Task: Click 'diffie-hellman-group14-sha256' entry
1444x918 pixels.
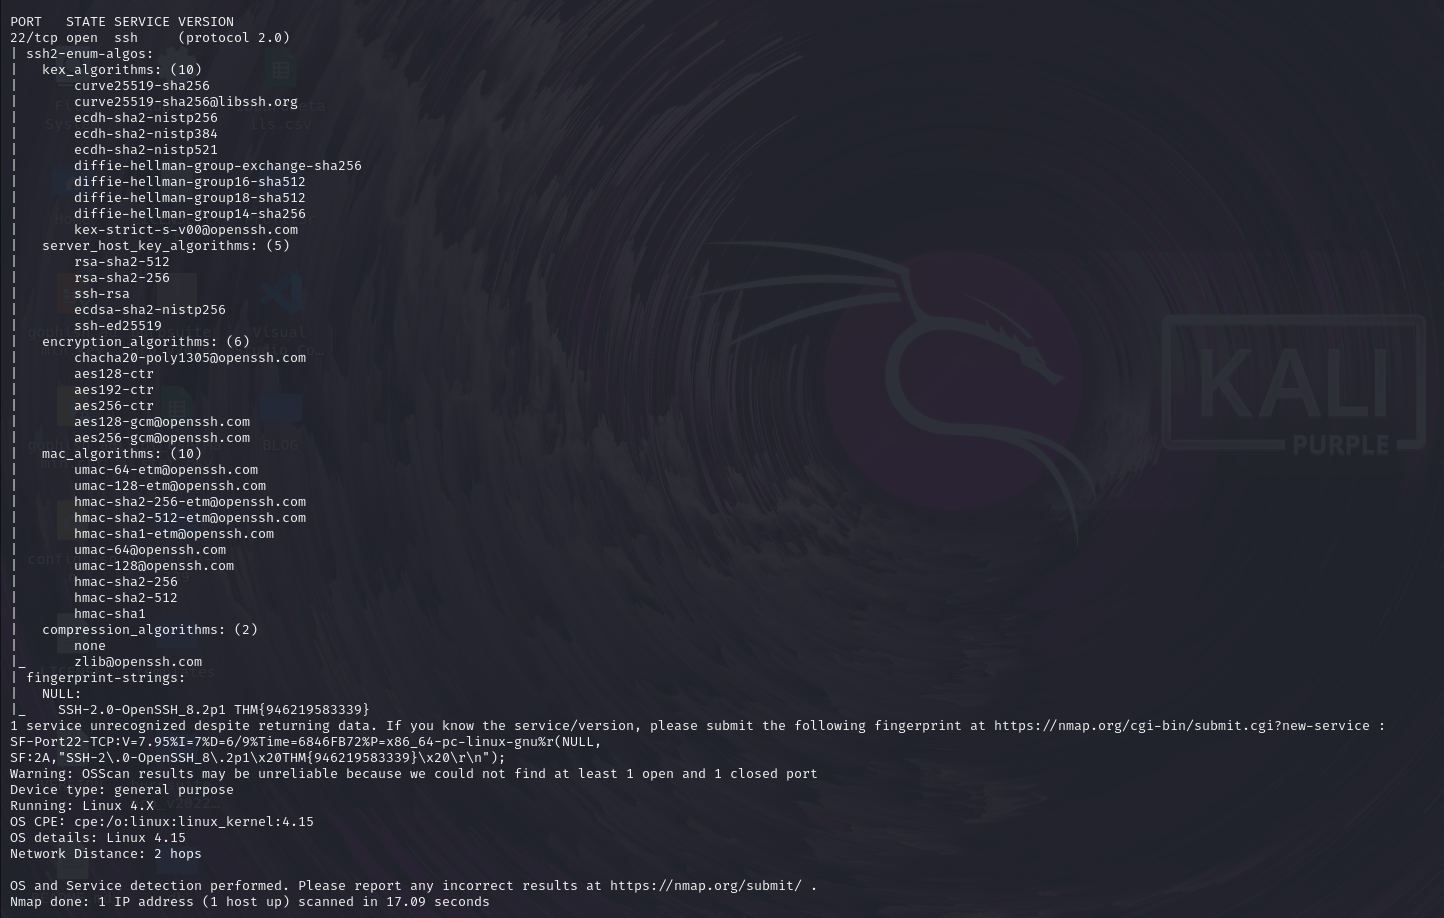Action: tap(190, 214)
